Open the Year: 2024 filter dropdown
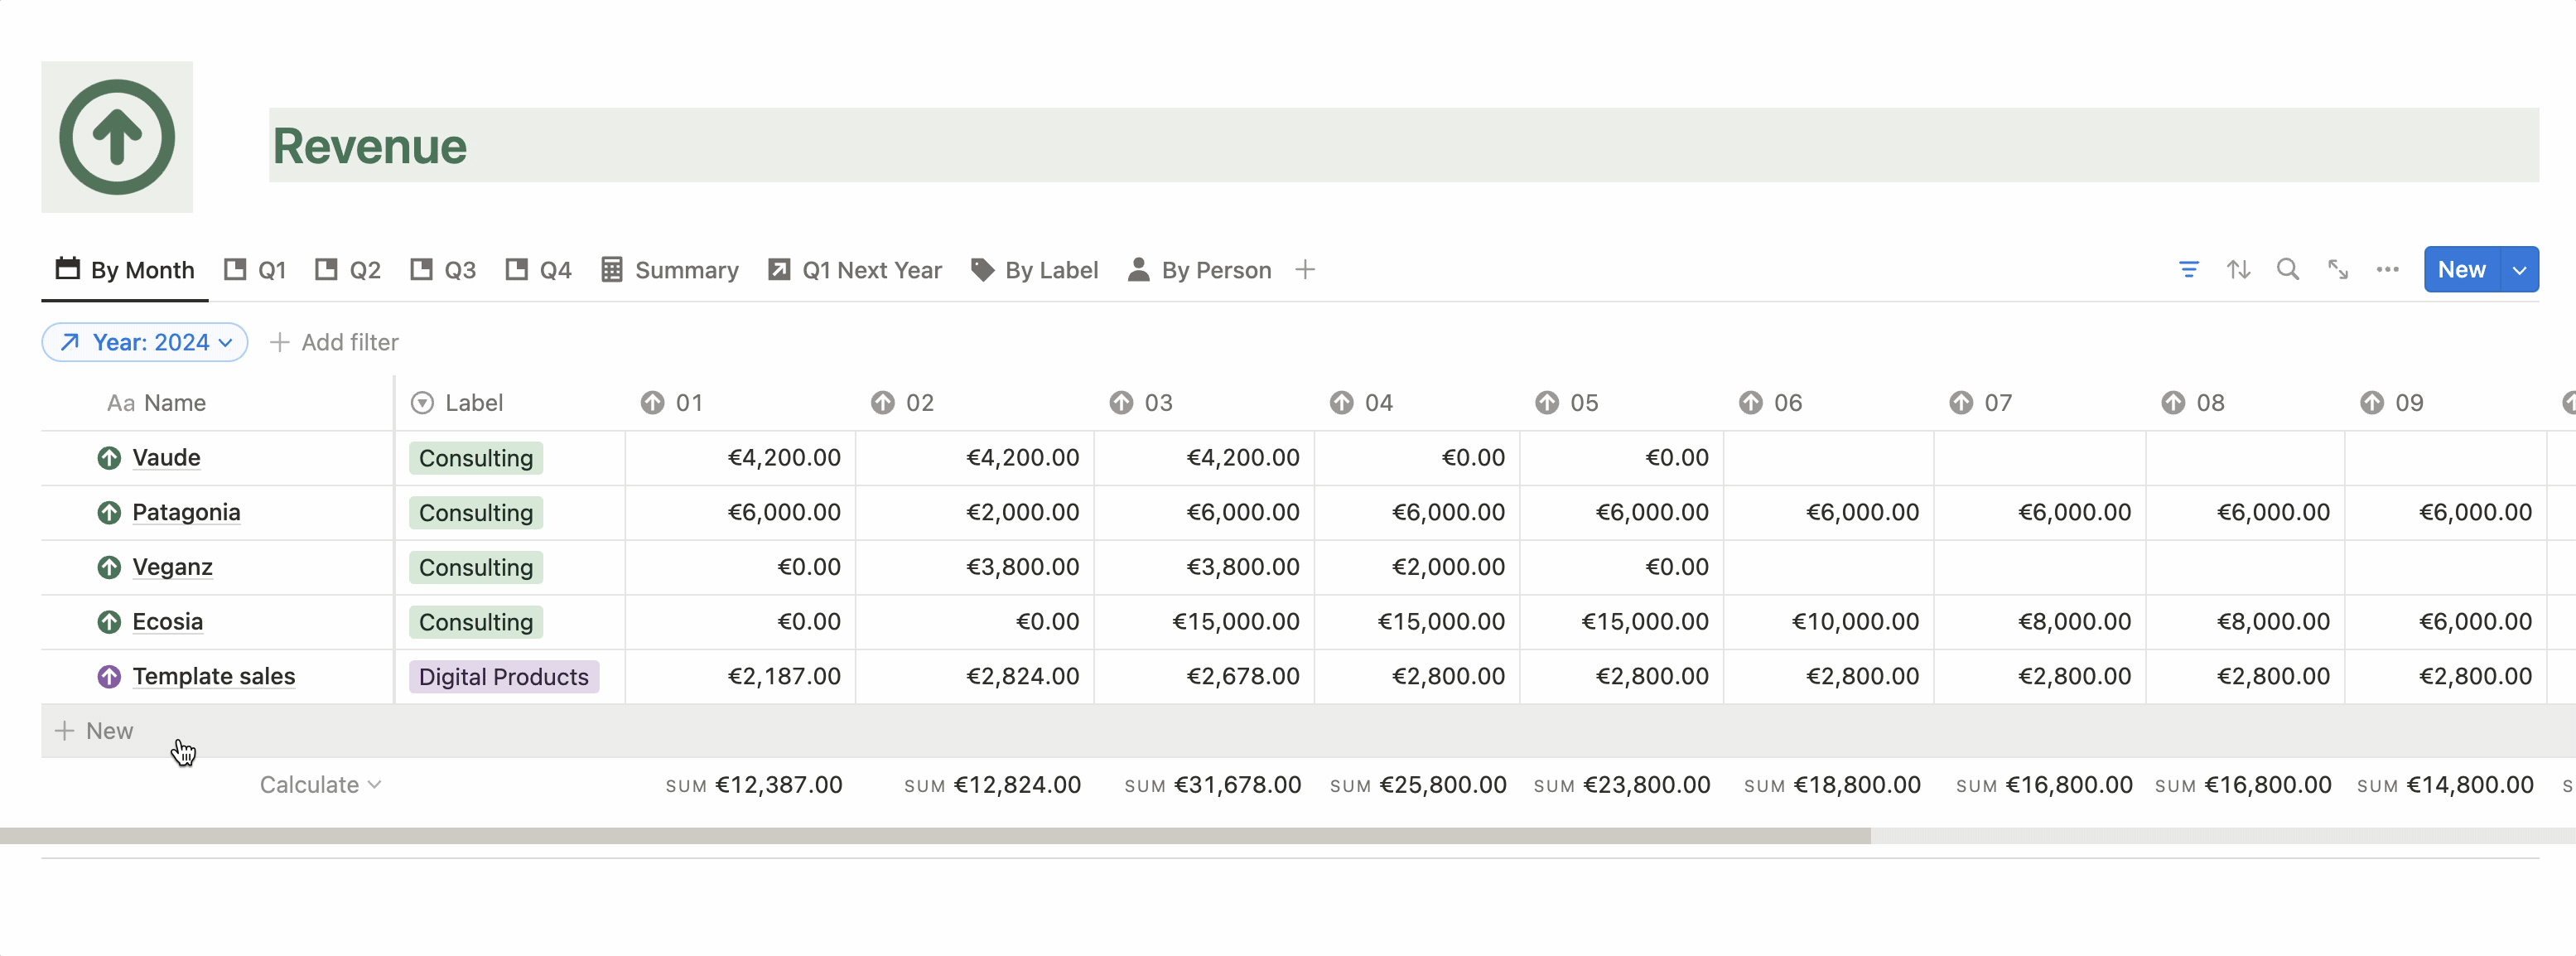 [145, 342]
